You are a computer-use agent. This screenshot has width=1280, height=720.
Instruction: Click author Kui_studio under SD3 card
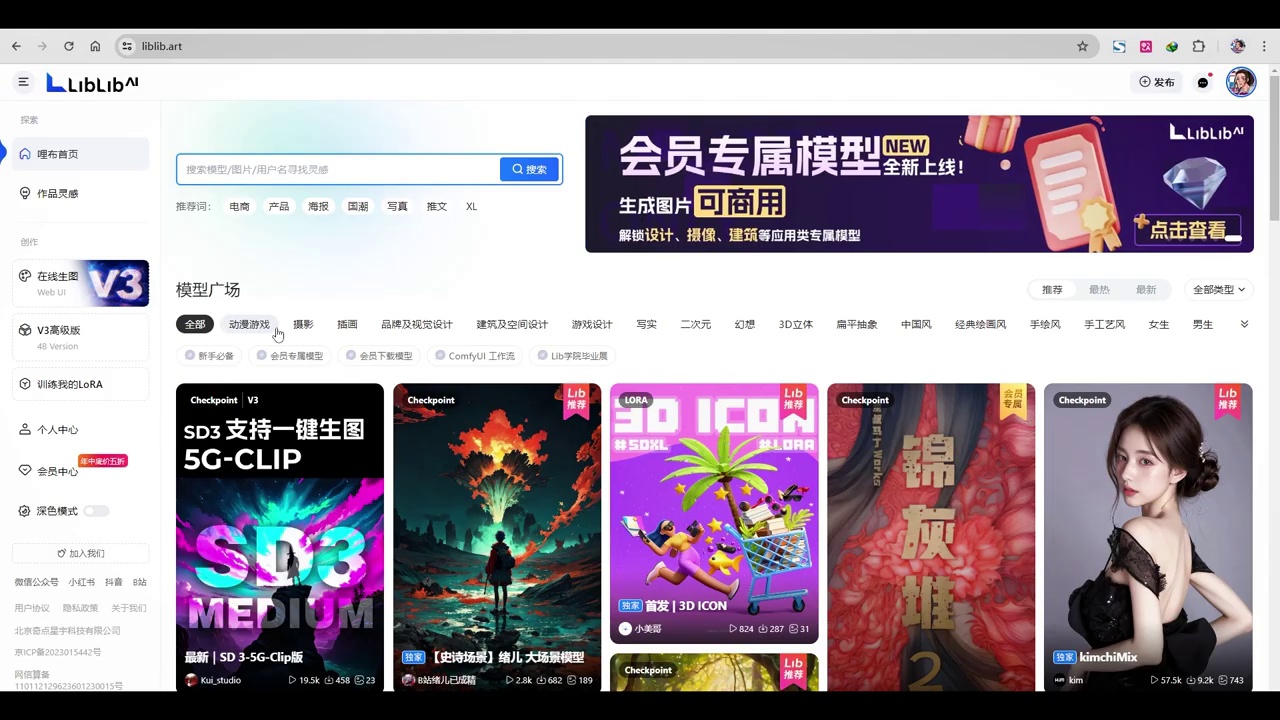(213, 680)
